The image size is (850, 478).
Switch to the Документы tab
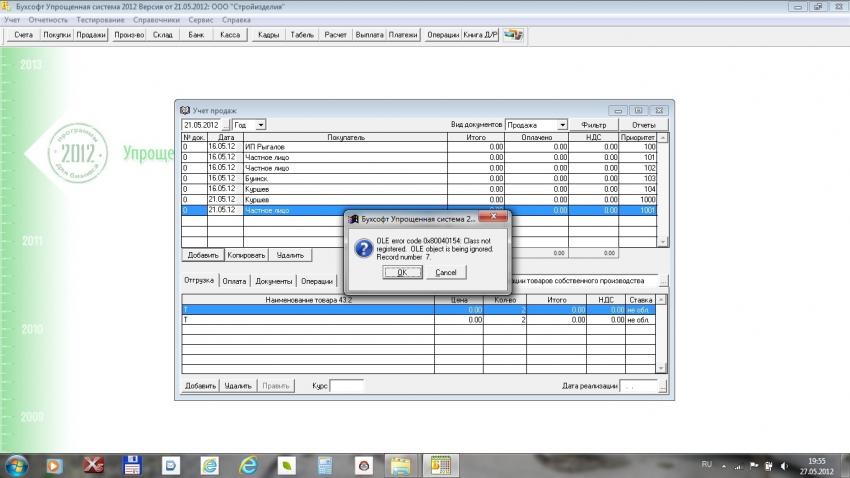[272, 281]
